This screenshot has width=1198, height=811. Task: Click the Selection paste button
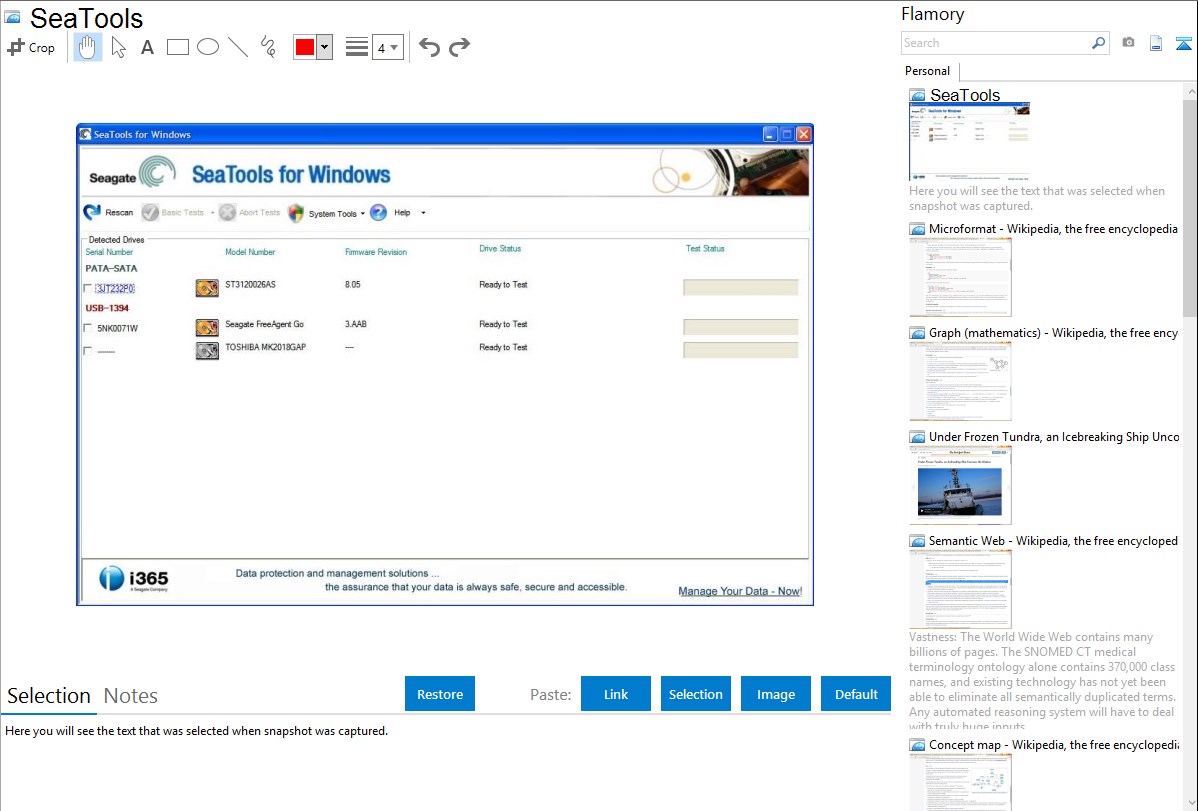(x=696, y=693)
